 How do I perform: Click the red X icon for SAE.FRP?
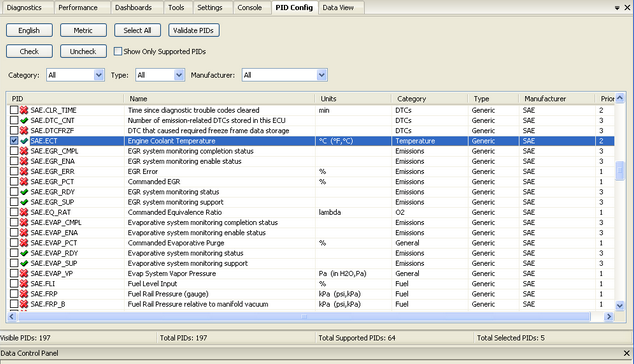pyautogui.click(x=24, y=294)
